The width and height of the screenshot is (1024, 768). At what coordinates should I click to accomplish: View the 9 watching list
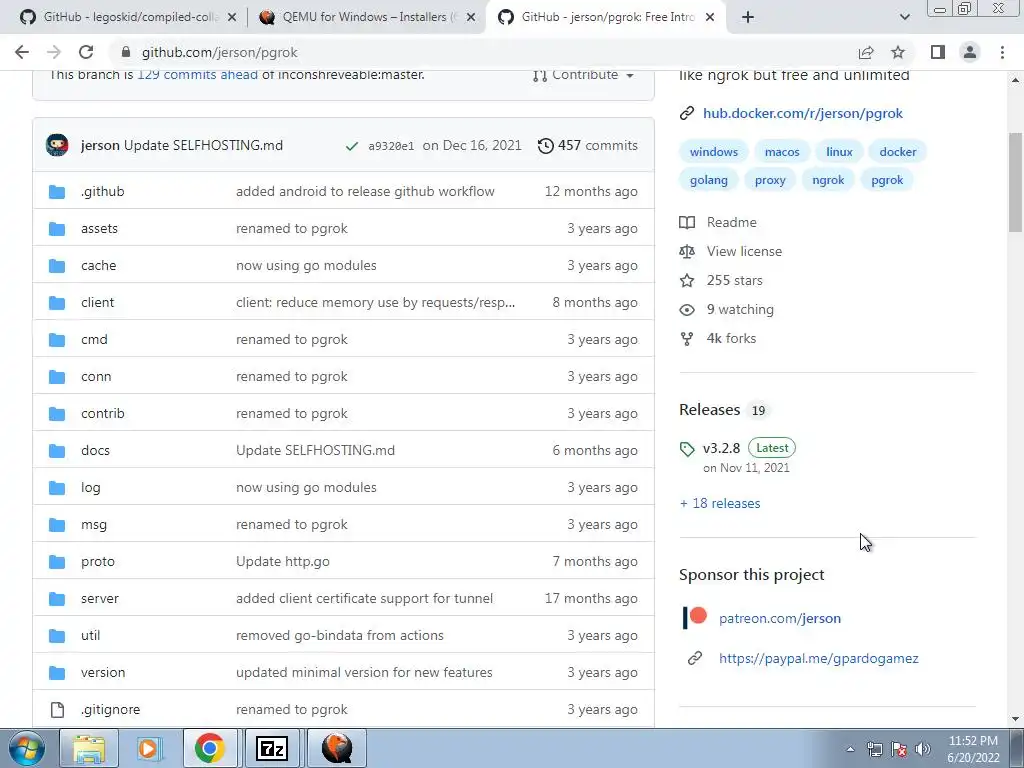740,310
